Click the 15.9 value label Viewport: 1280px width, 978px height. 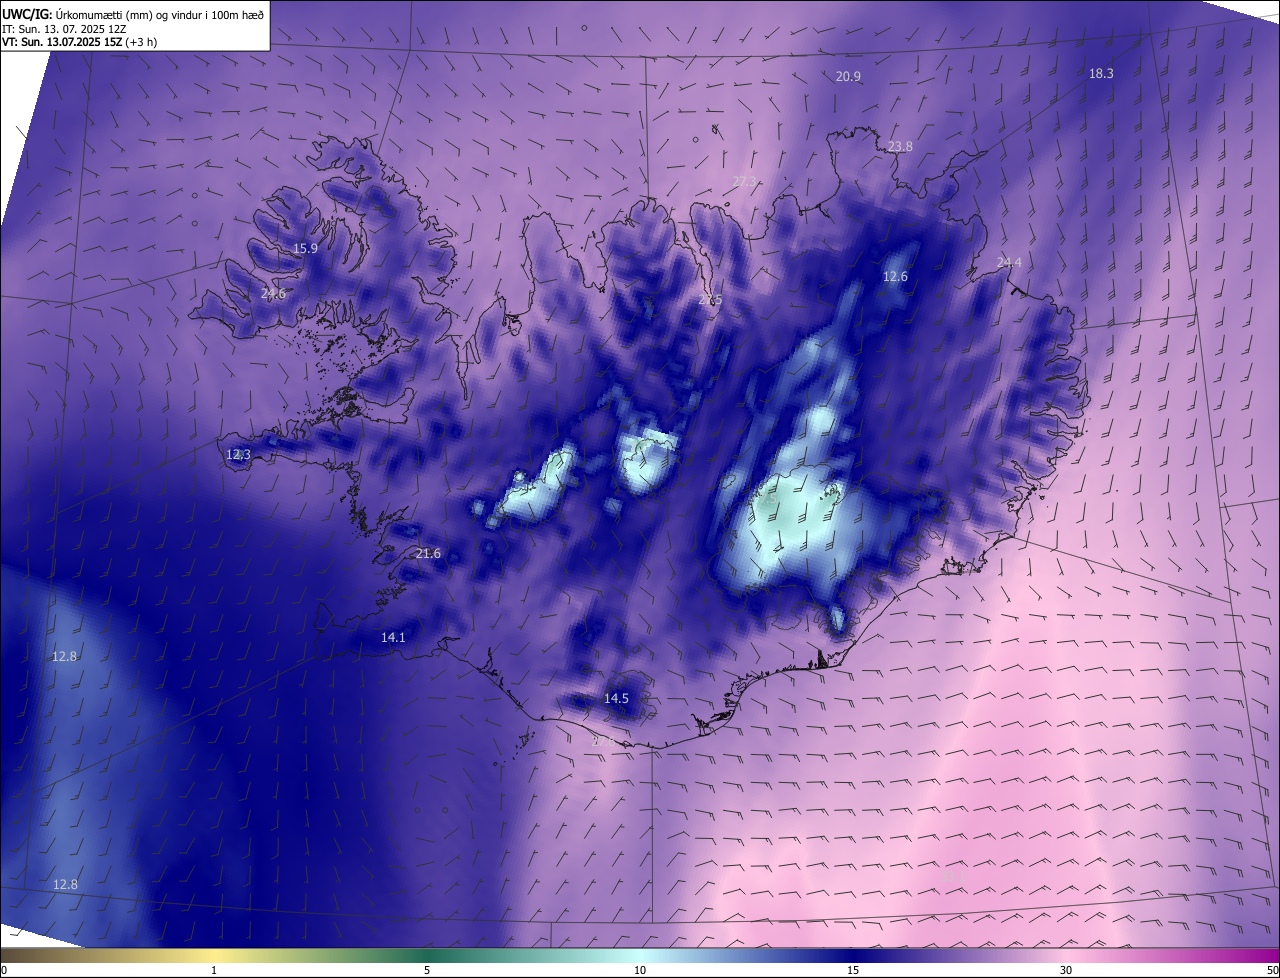[305, 249]
